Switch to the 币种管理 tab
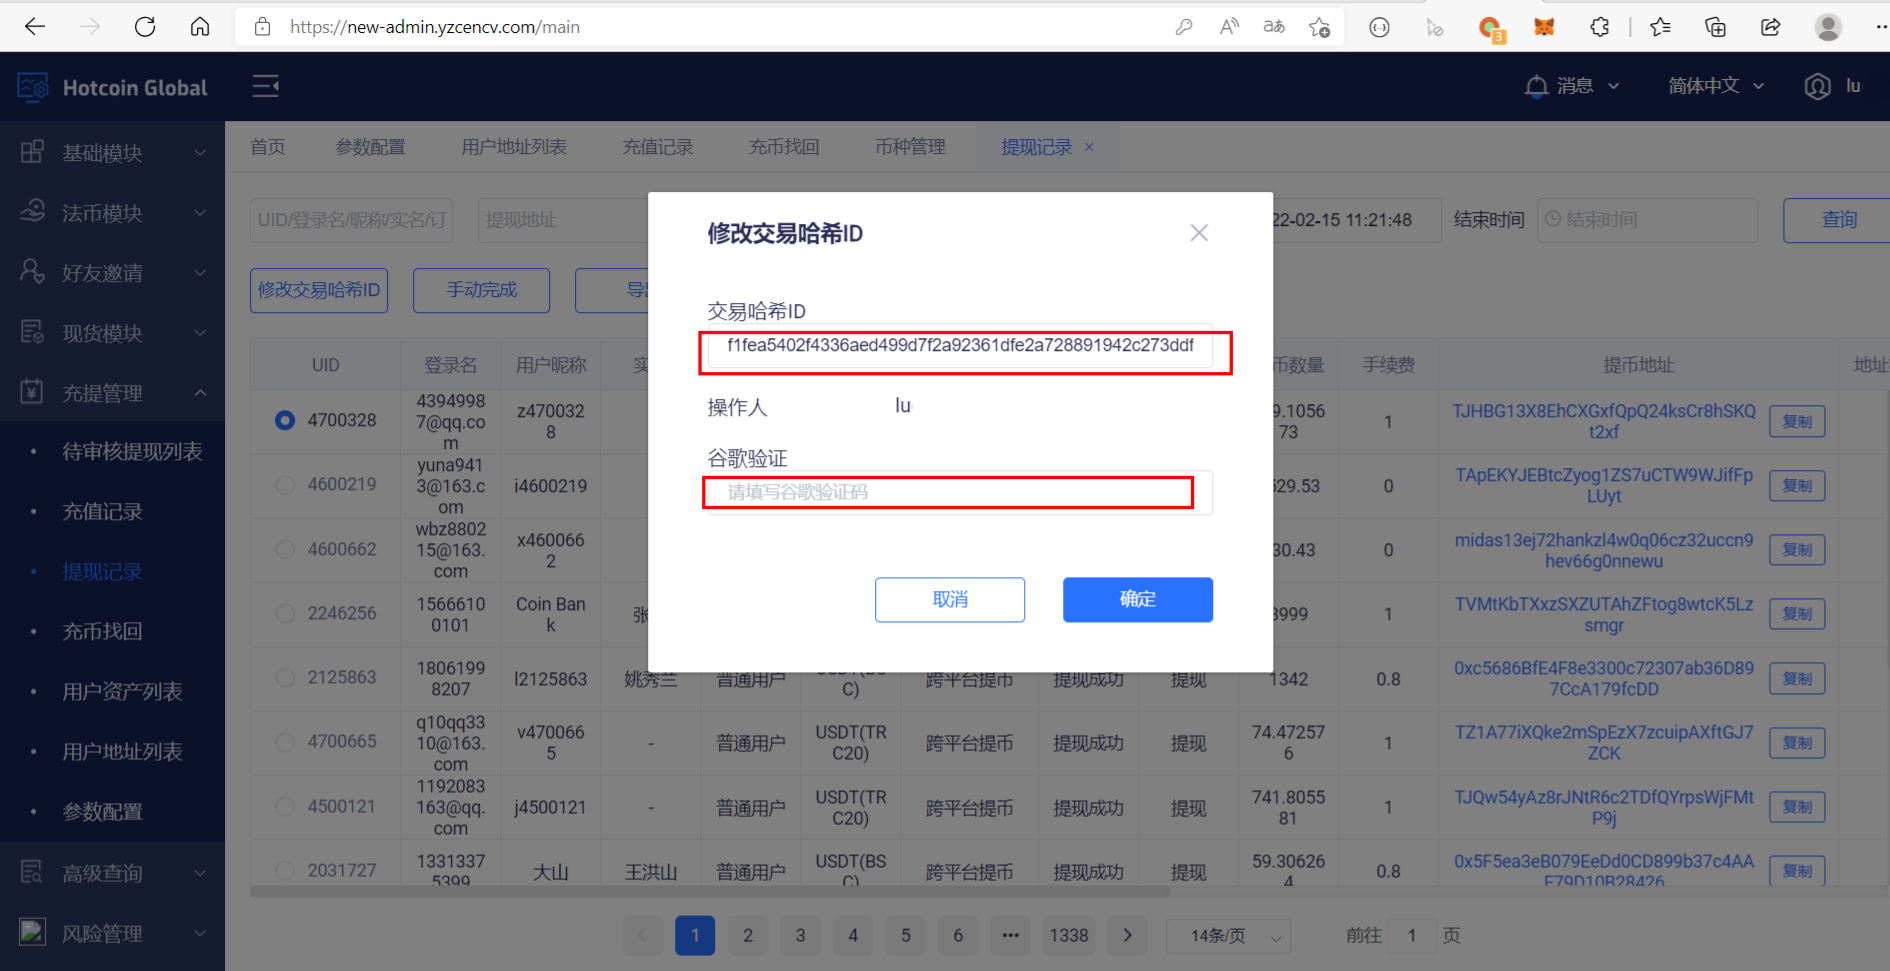Screen dimensions: 1890x971 pos(909,147)
